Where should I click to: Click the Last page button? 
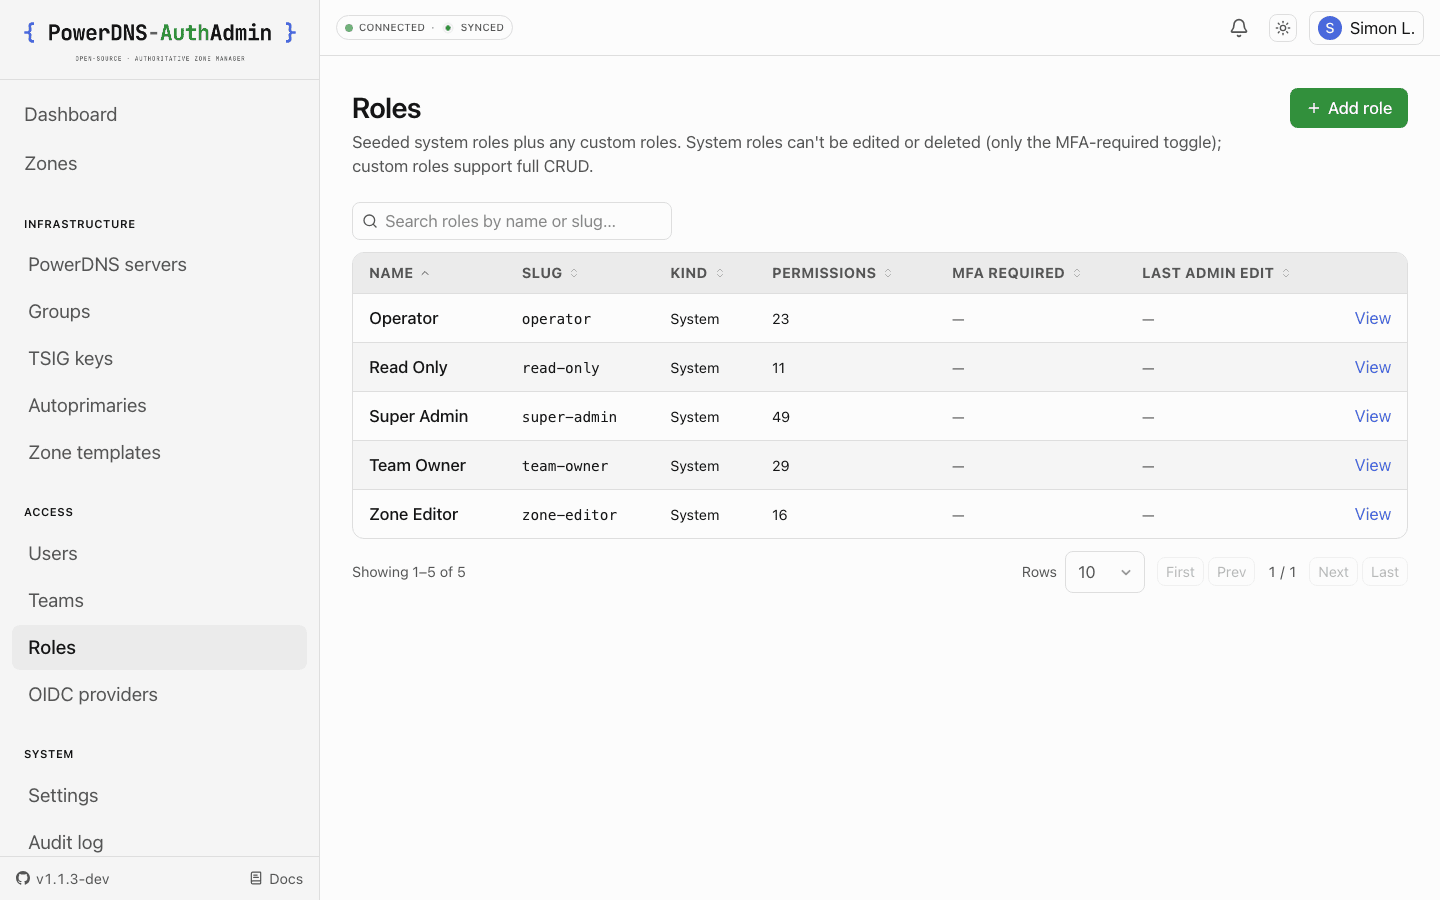1385,572
